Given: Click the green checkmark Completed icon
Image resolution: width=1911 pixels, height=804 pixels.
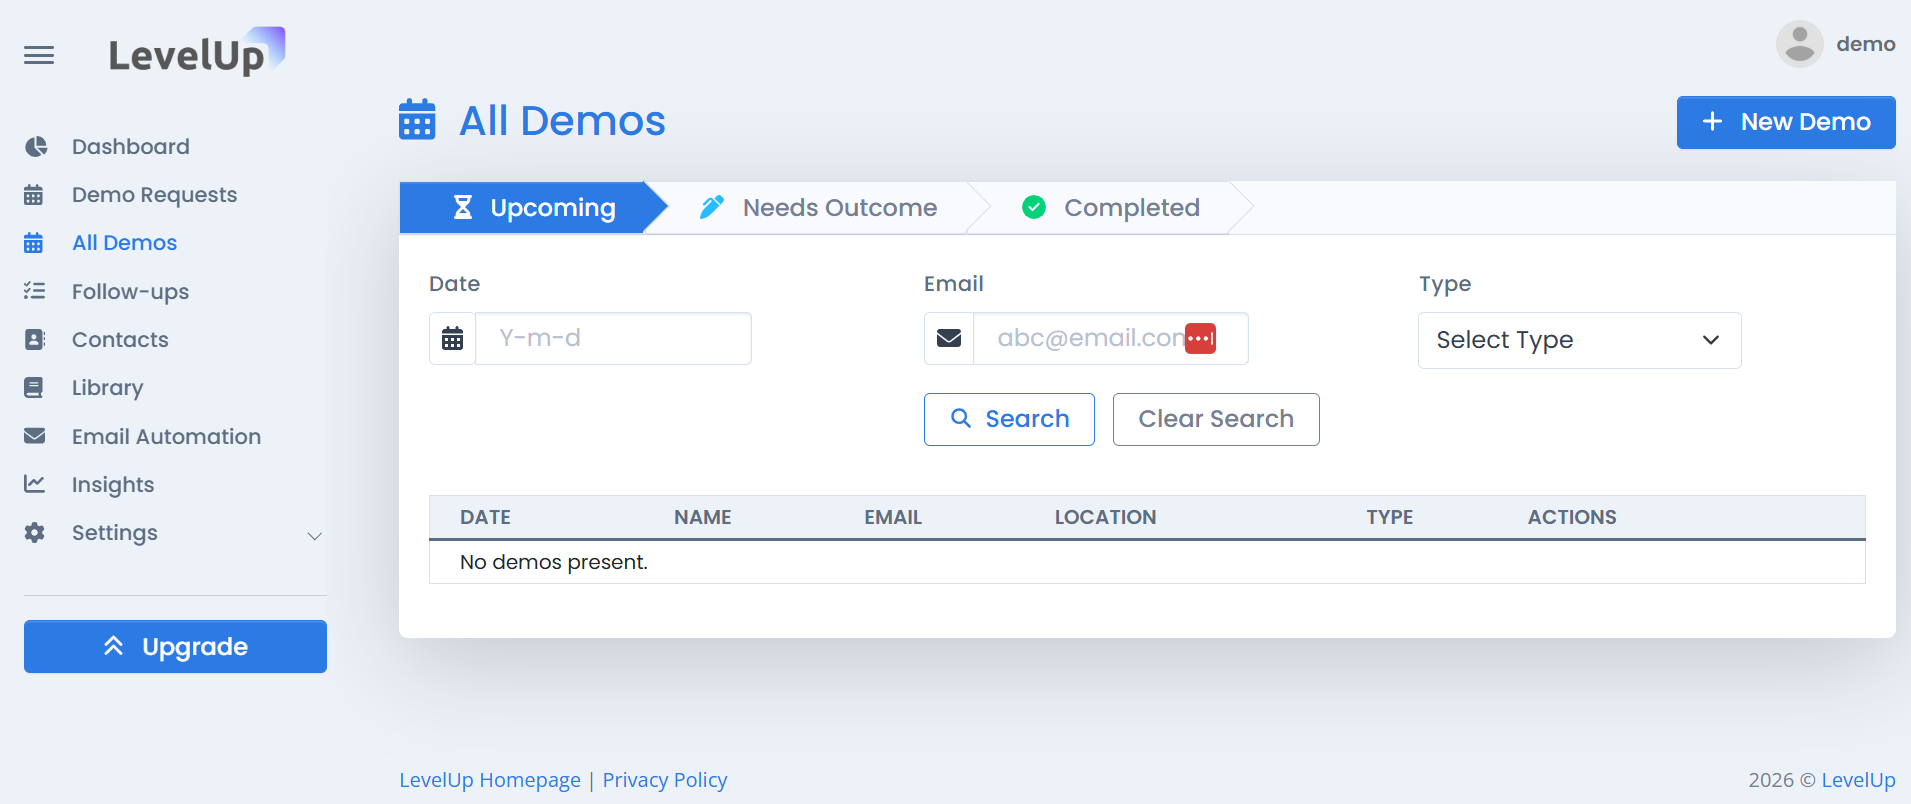Looking at the screenshot, I should pyautogui.click(x=1034, y=207).
